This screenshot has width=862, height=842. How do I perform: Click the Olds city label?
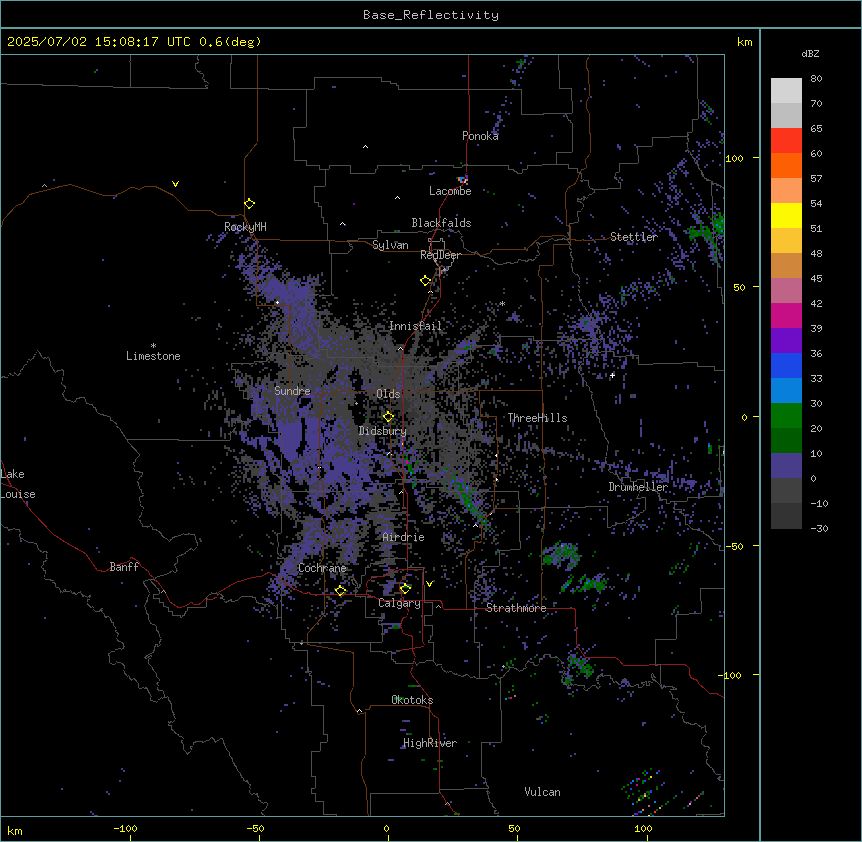(388, 394)
